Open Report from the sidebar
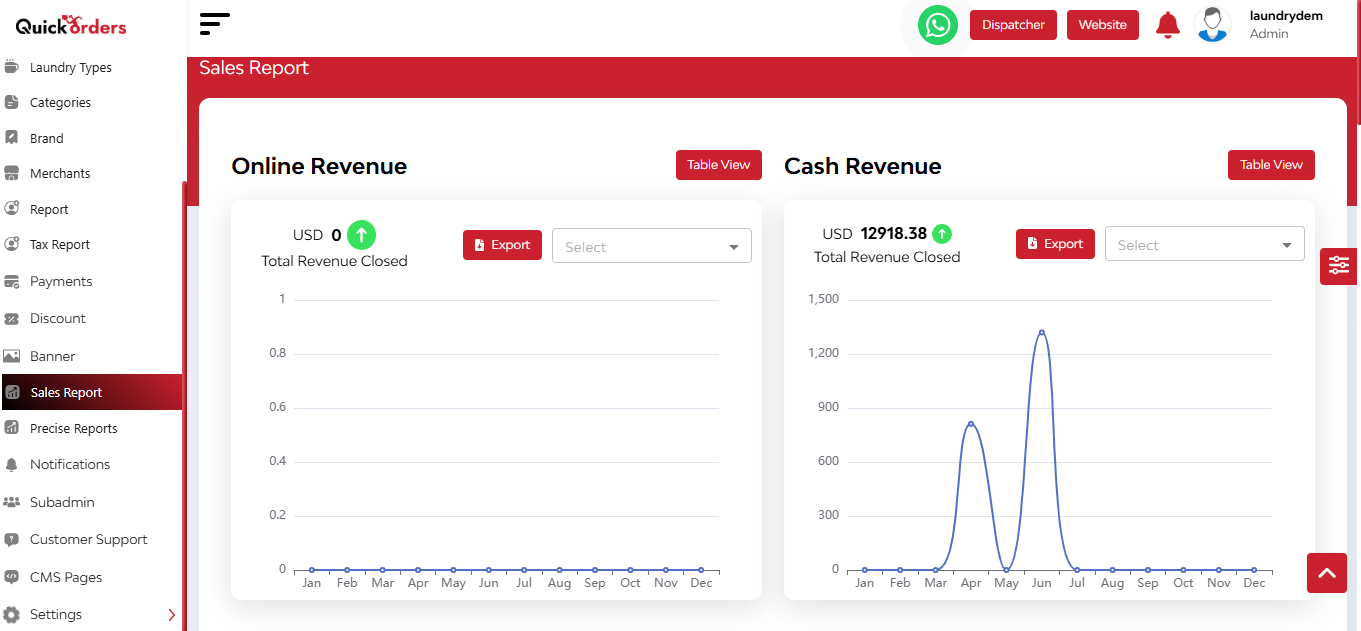Image resolution: width=1361 pixels, height=631 pixels. [49, 209]
